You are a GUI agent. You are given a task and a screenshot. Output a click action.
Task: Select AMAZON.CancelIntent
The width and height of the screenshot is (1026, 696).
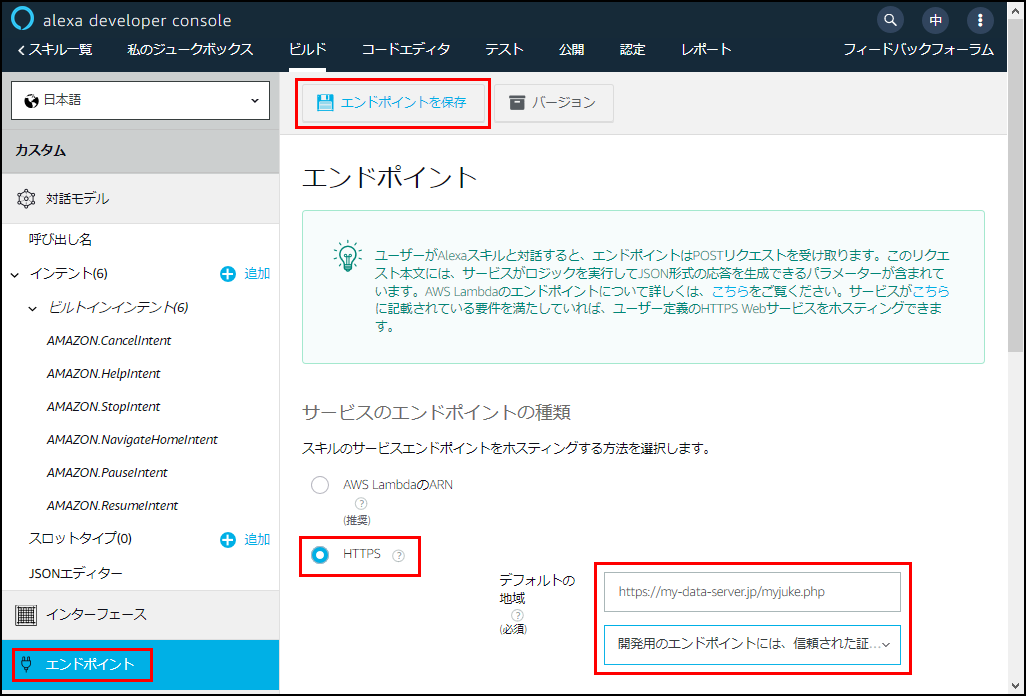tap(109, 341)
